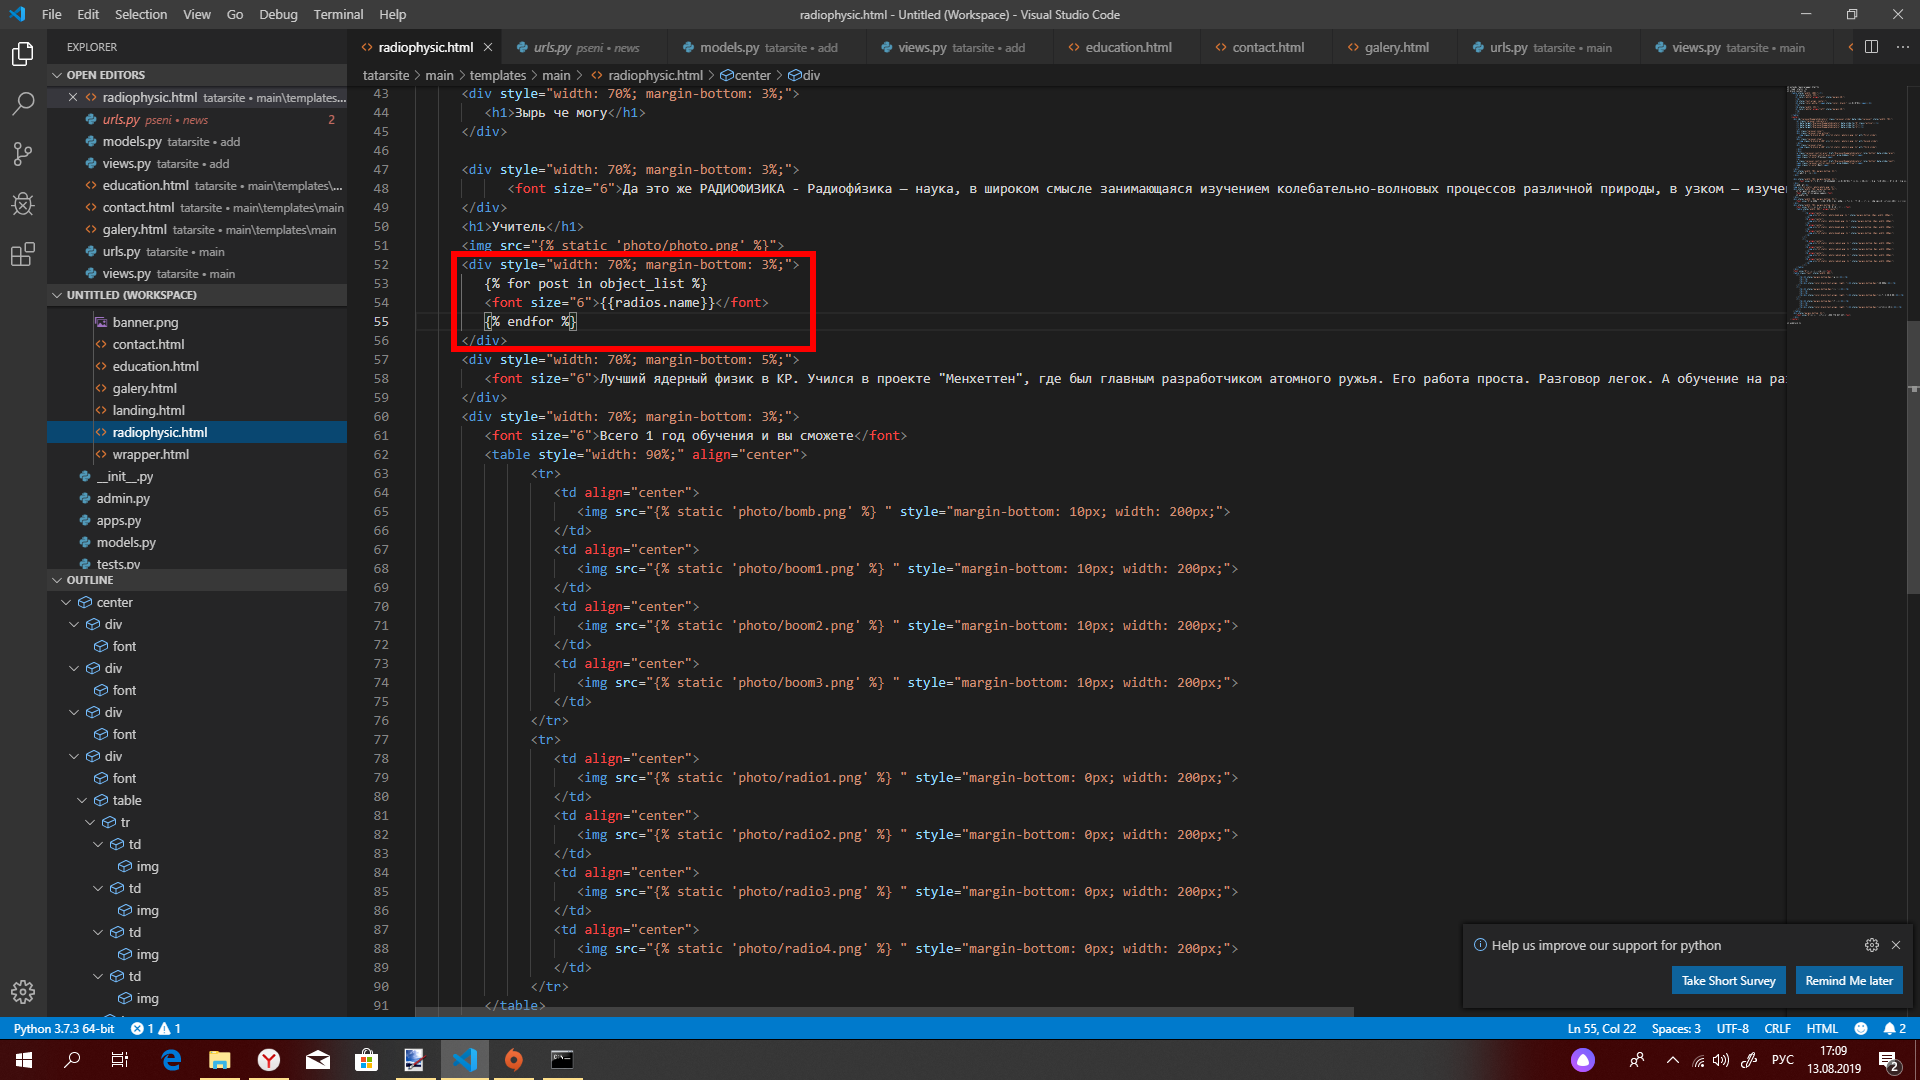Image resolution: width=1920 pixels, height=1080 pixels.
Task: Open the Edit menu
Action: pos(88,14)
